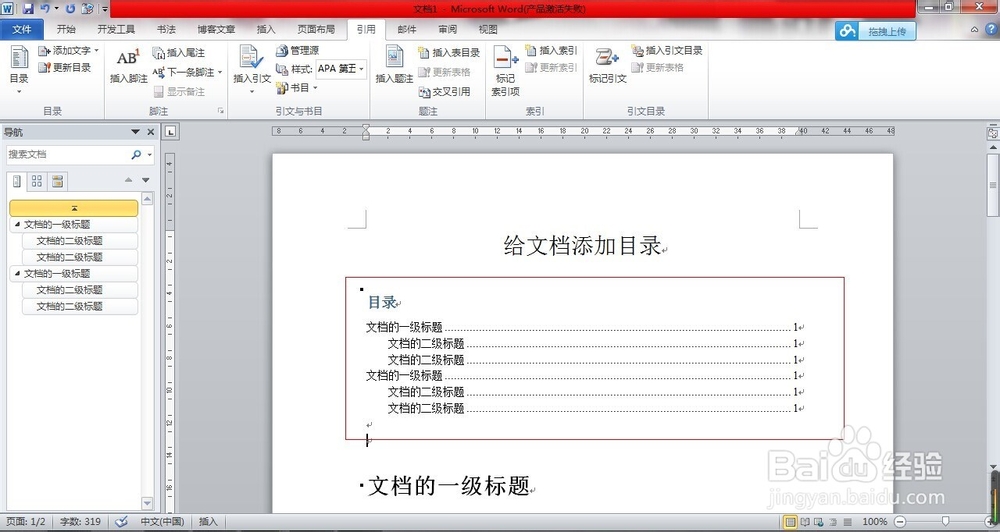Open the 导航 pane options dropdown arrow
Viewport: 1000px width, 532px height.
pos(135,132)
